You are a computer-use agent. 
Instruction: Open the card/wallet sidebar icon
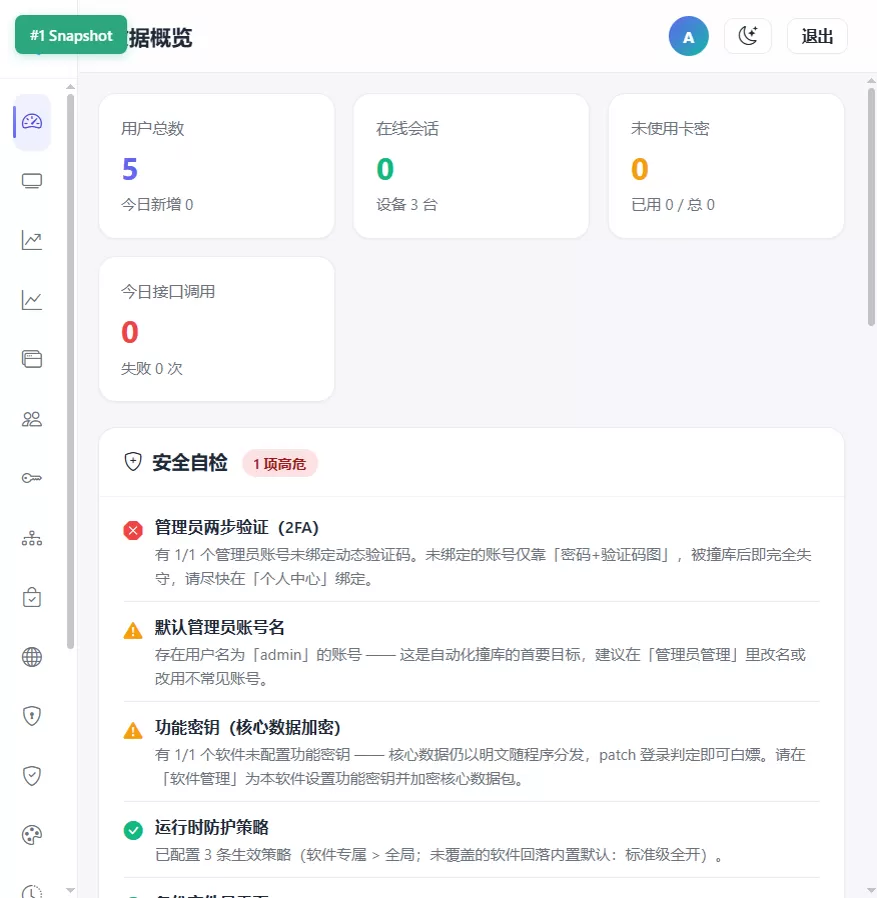[32, 359]
